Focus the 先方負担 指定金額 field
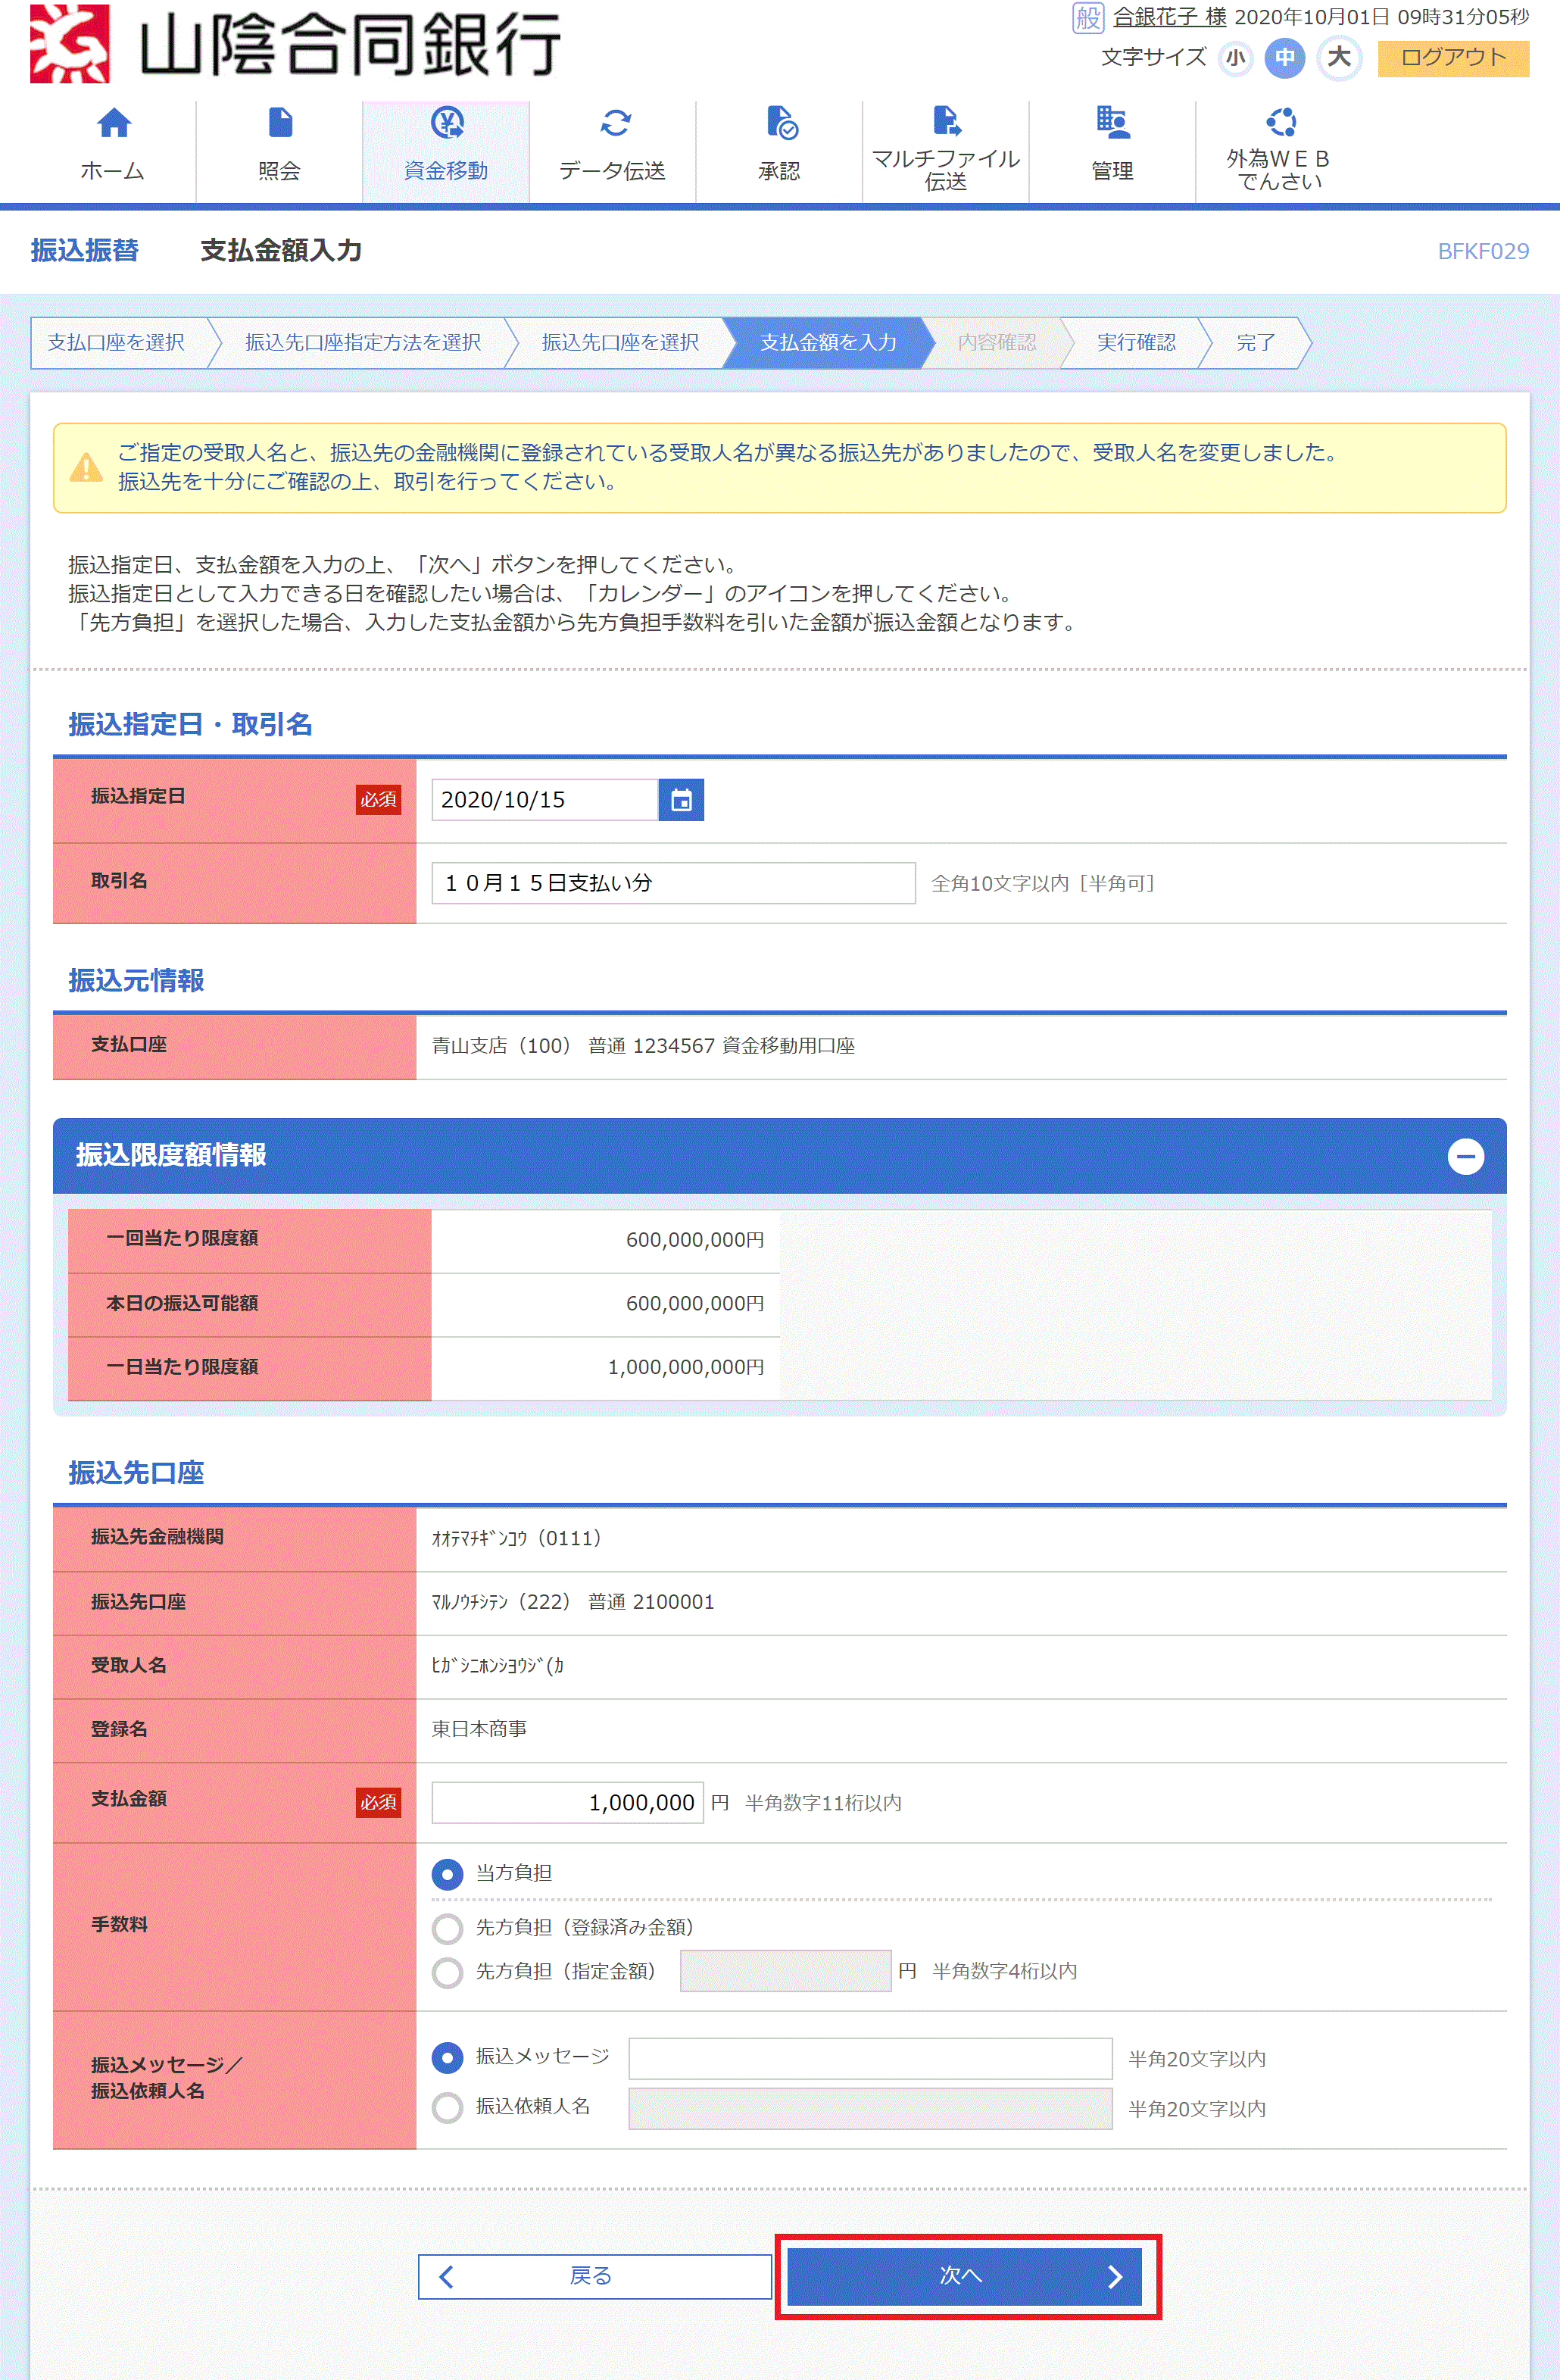Screen dimensions: 1560x2380 click(x=785, y=1971)
